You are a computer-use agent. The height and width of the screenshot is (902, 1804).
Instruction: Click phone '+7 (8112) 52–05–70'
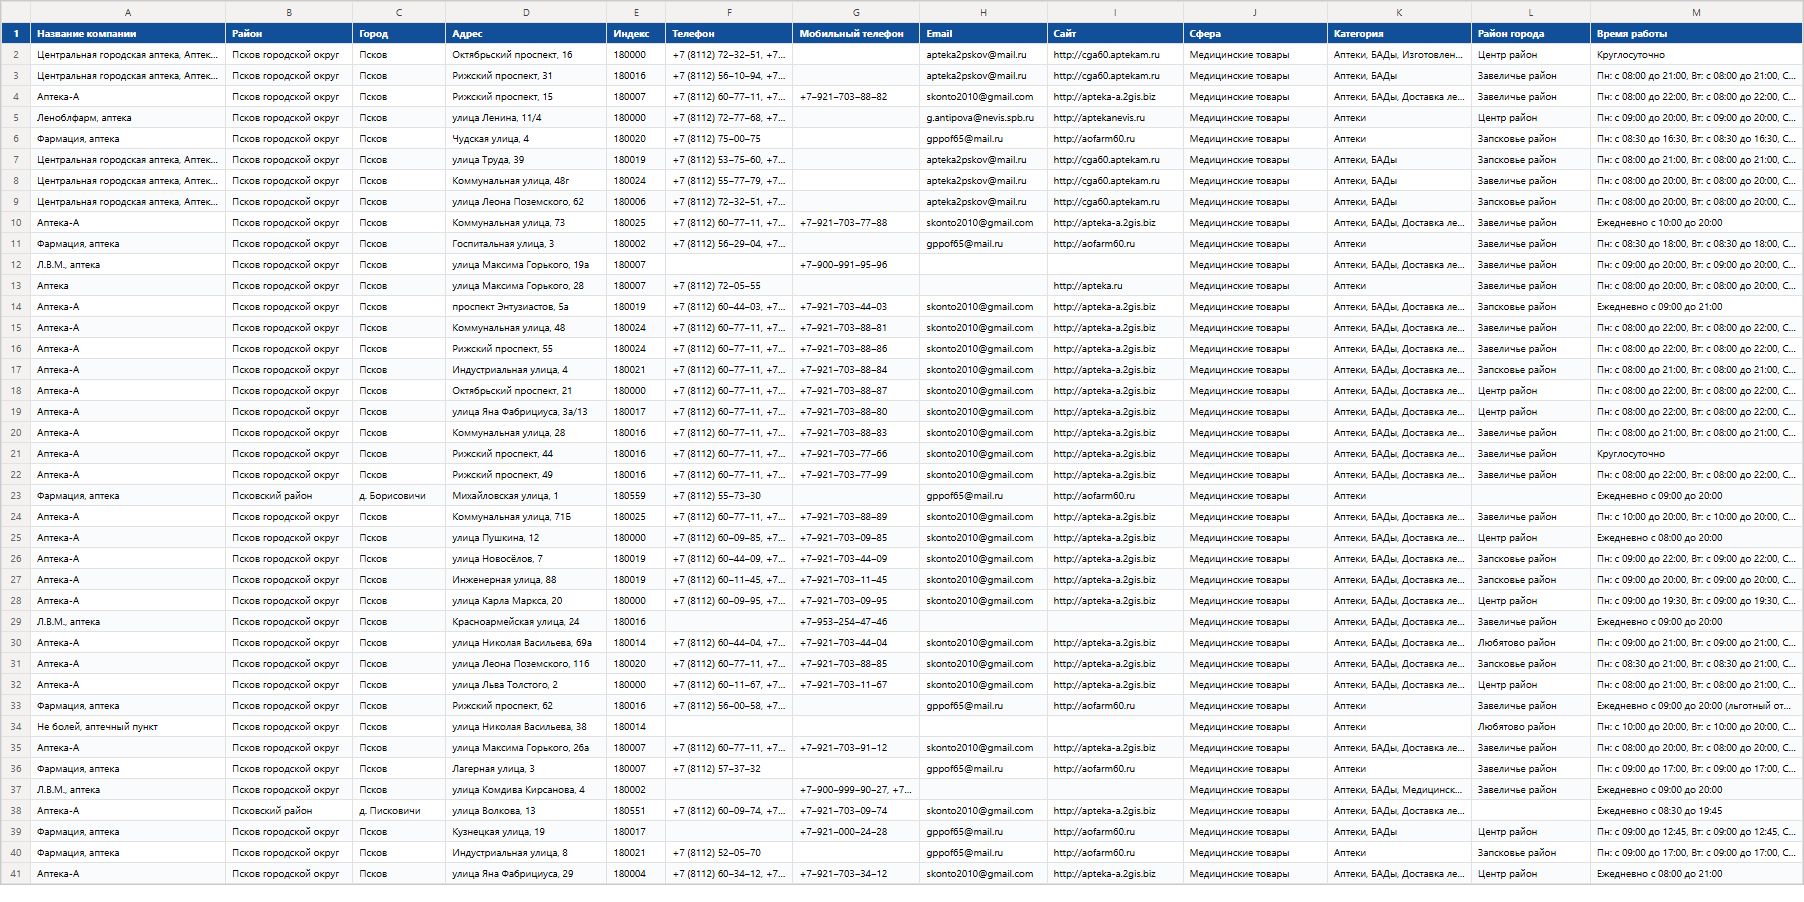point(729,852)
